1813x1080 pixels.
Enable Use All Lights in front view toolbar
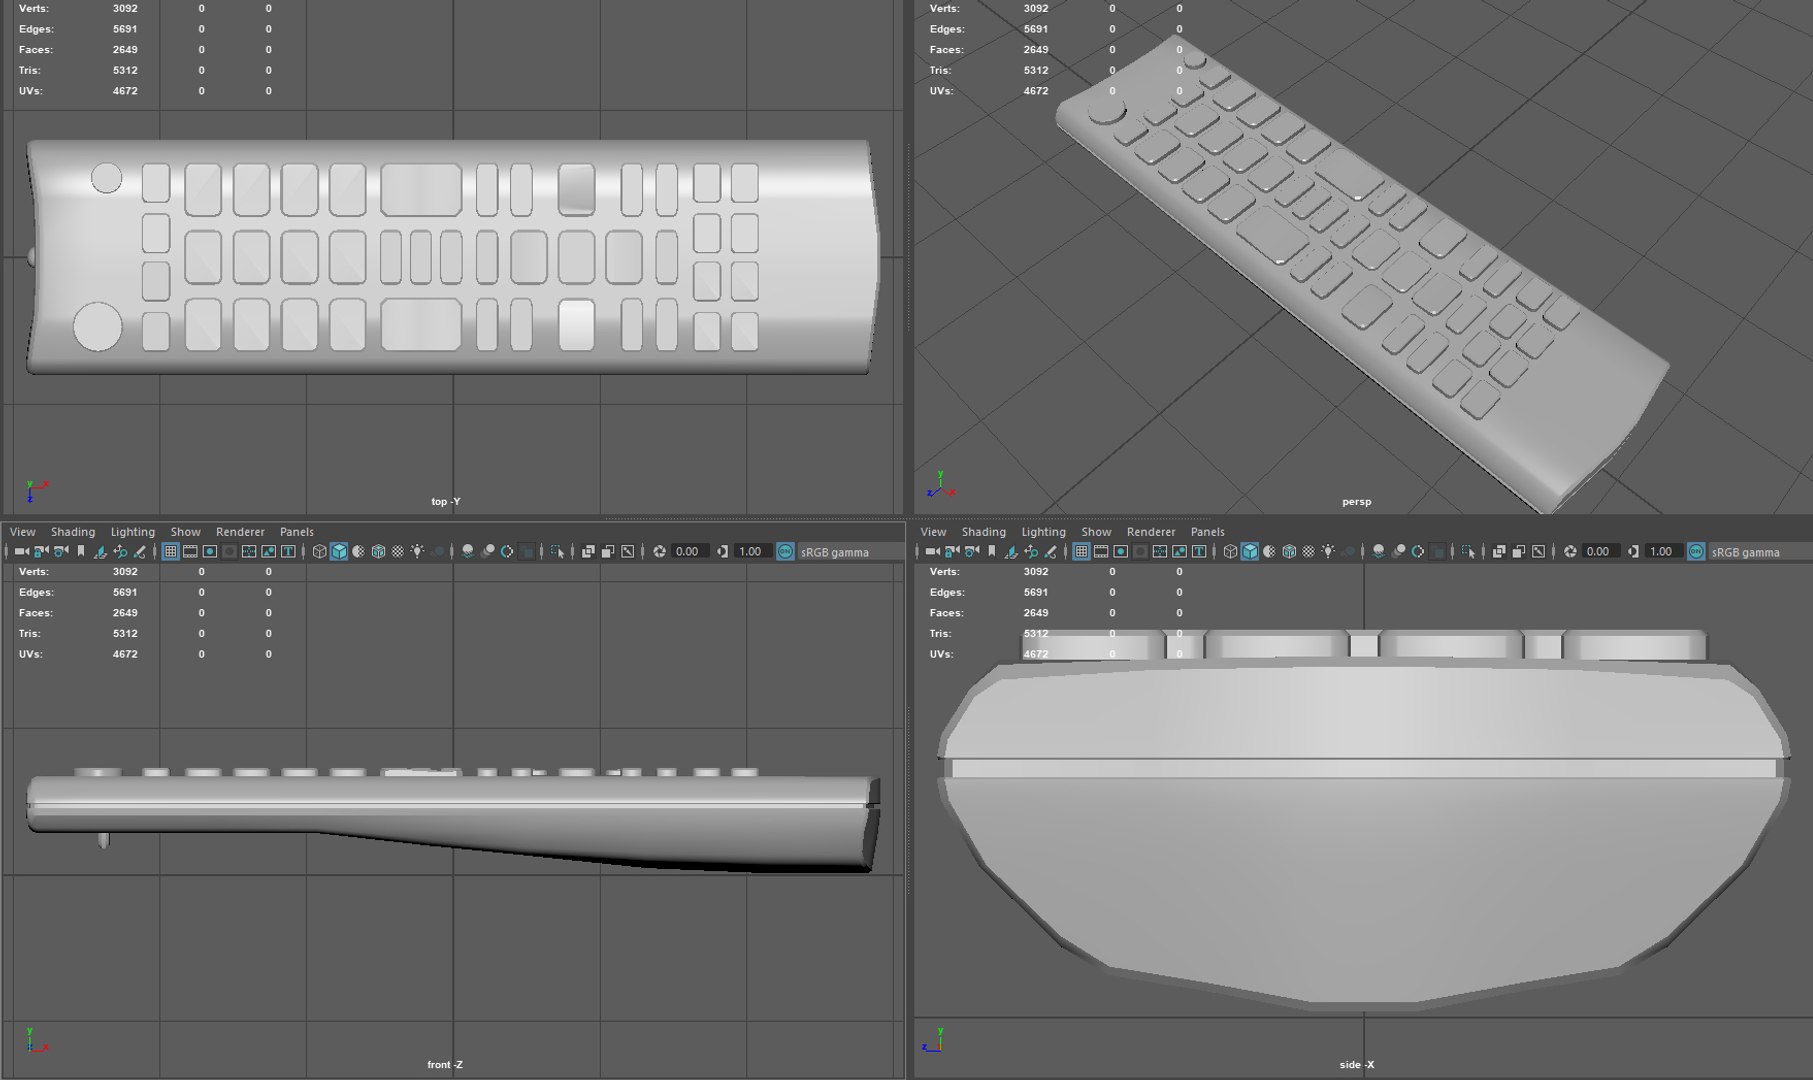[x=418, y=552]
